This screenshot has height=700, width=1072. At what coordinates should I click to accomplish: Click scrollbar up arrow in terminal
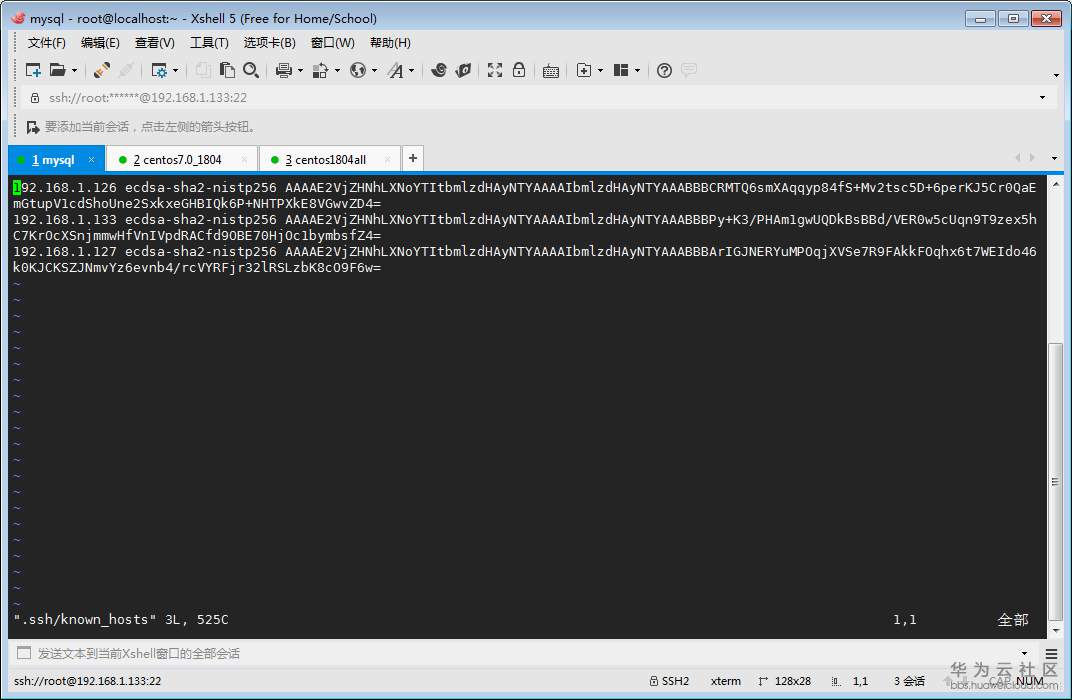pyautogui.click(x=1056, y=183)
